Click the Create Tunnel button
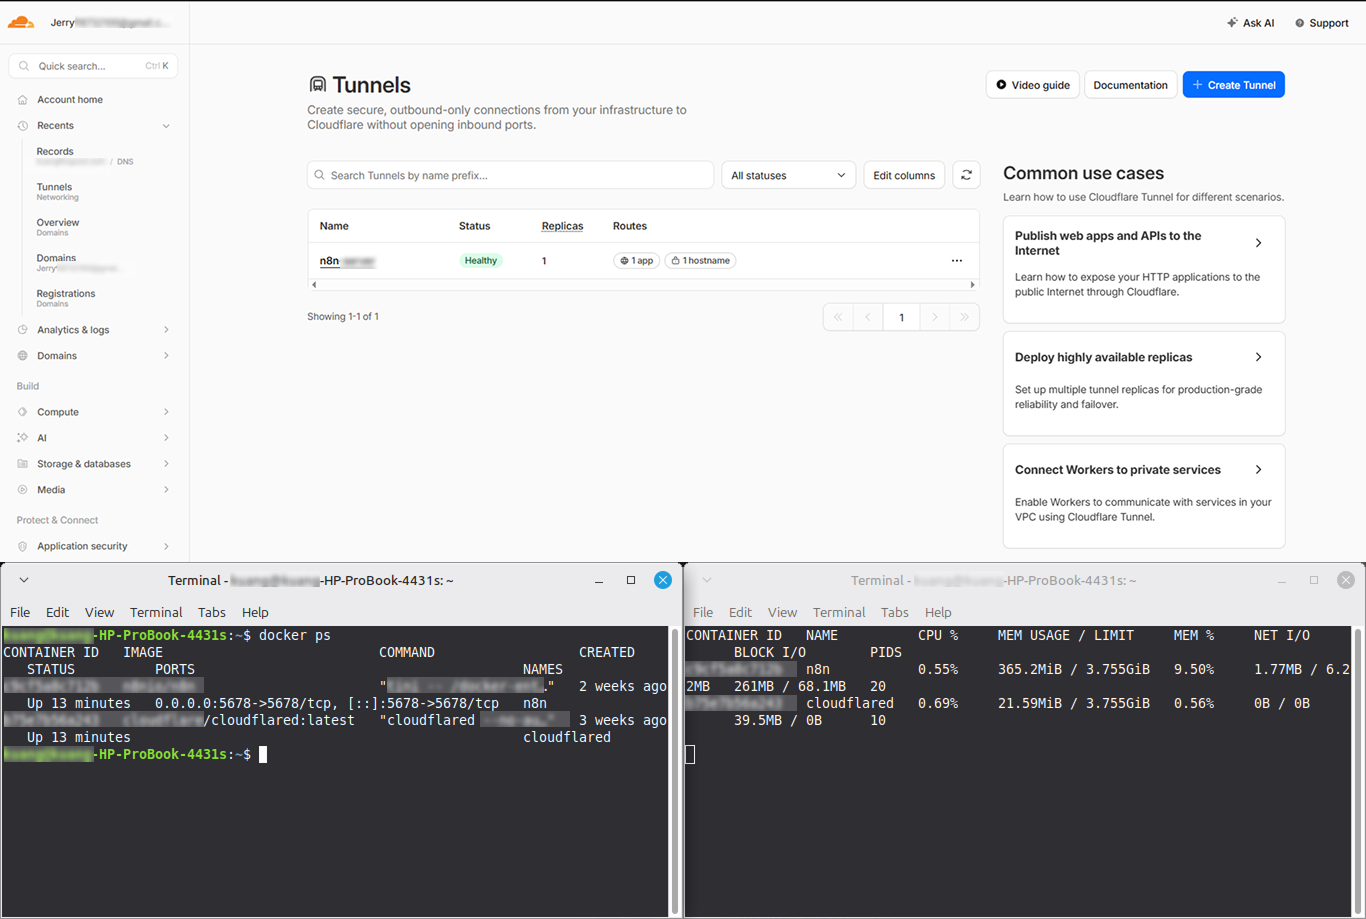The width and height of the screenshot is (1366, 919). click(1234, 85)
